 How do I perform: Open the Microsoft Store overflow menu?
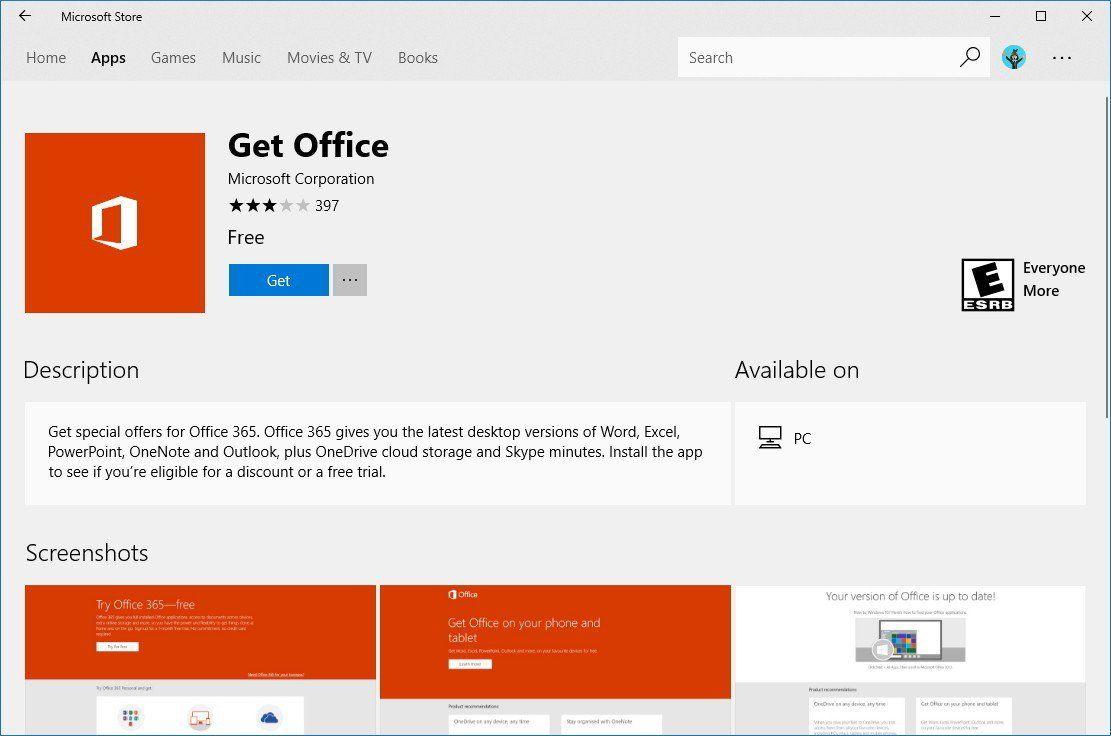pyautogui.click(x=1061, y=57)
